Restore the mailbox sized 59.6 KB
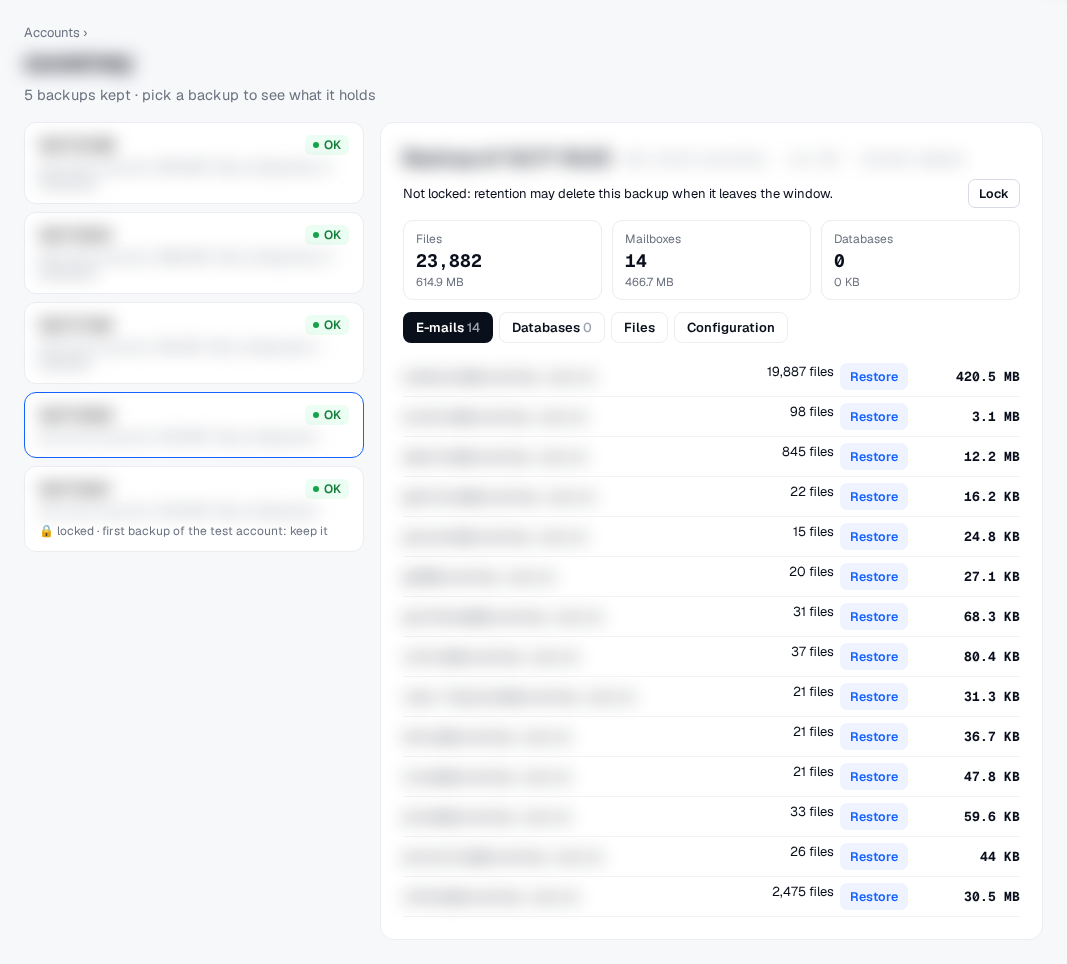This screenshot has height=964, width=1067. pyautogui.click(x=874, y=817)
